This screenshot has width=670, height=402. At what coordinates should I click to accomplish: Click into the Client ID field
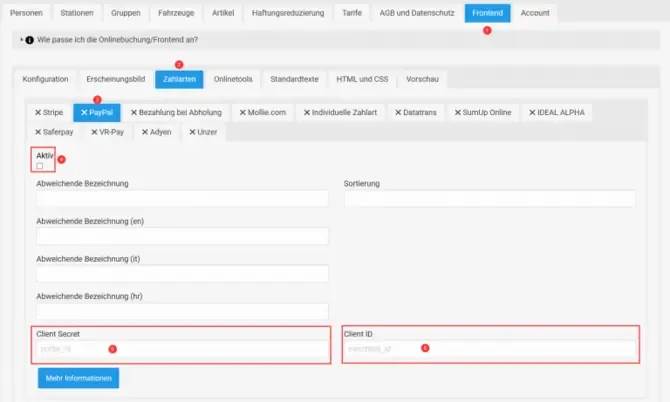[x=490, y=349]
